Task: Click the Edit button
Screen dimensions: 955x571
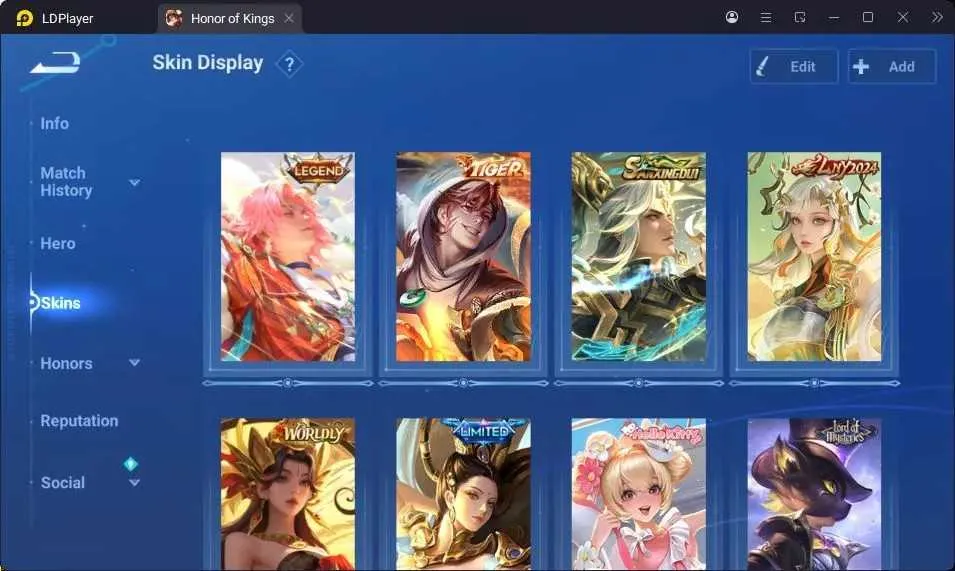Action: (x=794, y=66)
